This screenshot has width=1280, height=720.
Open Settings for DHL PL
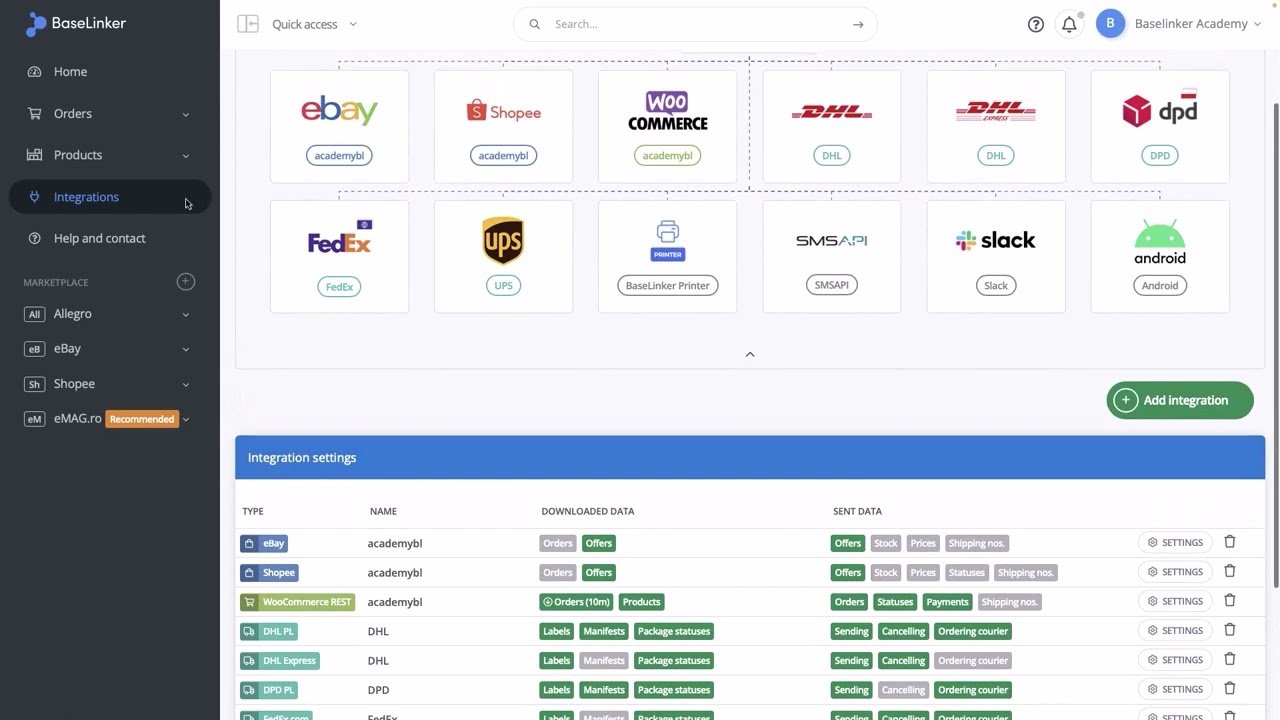pyautogui.click(x=1175, y=630)
